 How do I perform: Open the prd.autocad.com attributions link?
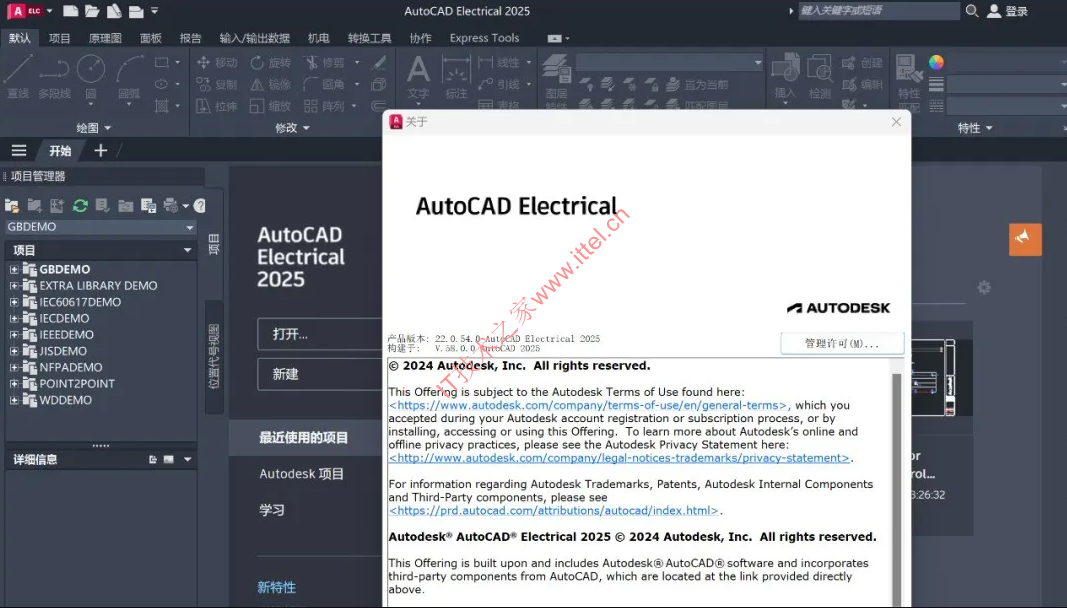(x=554, y=511)
